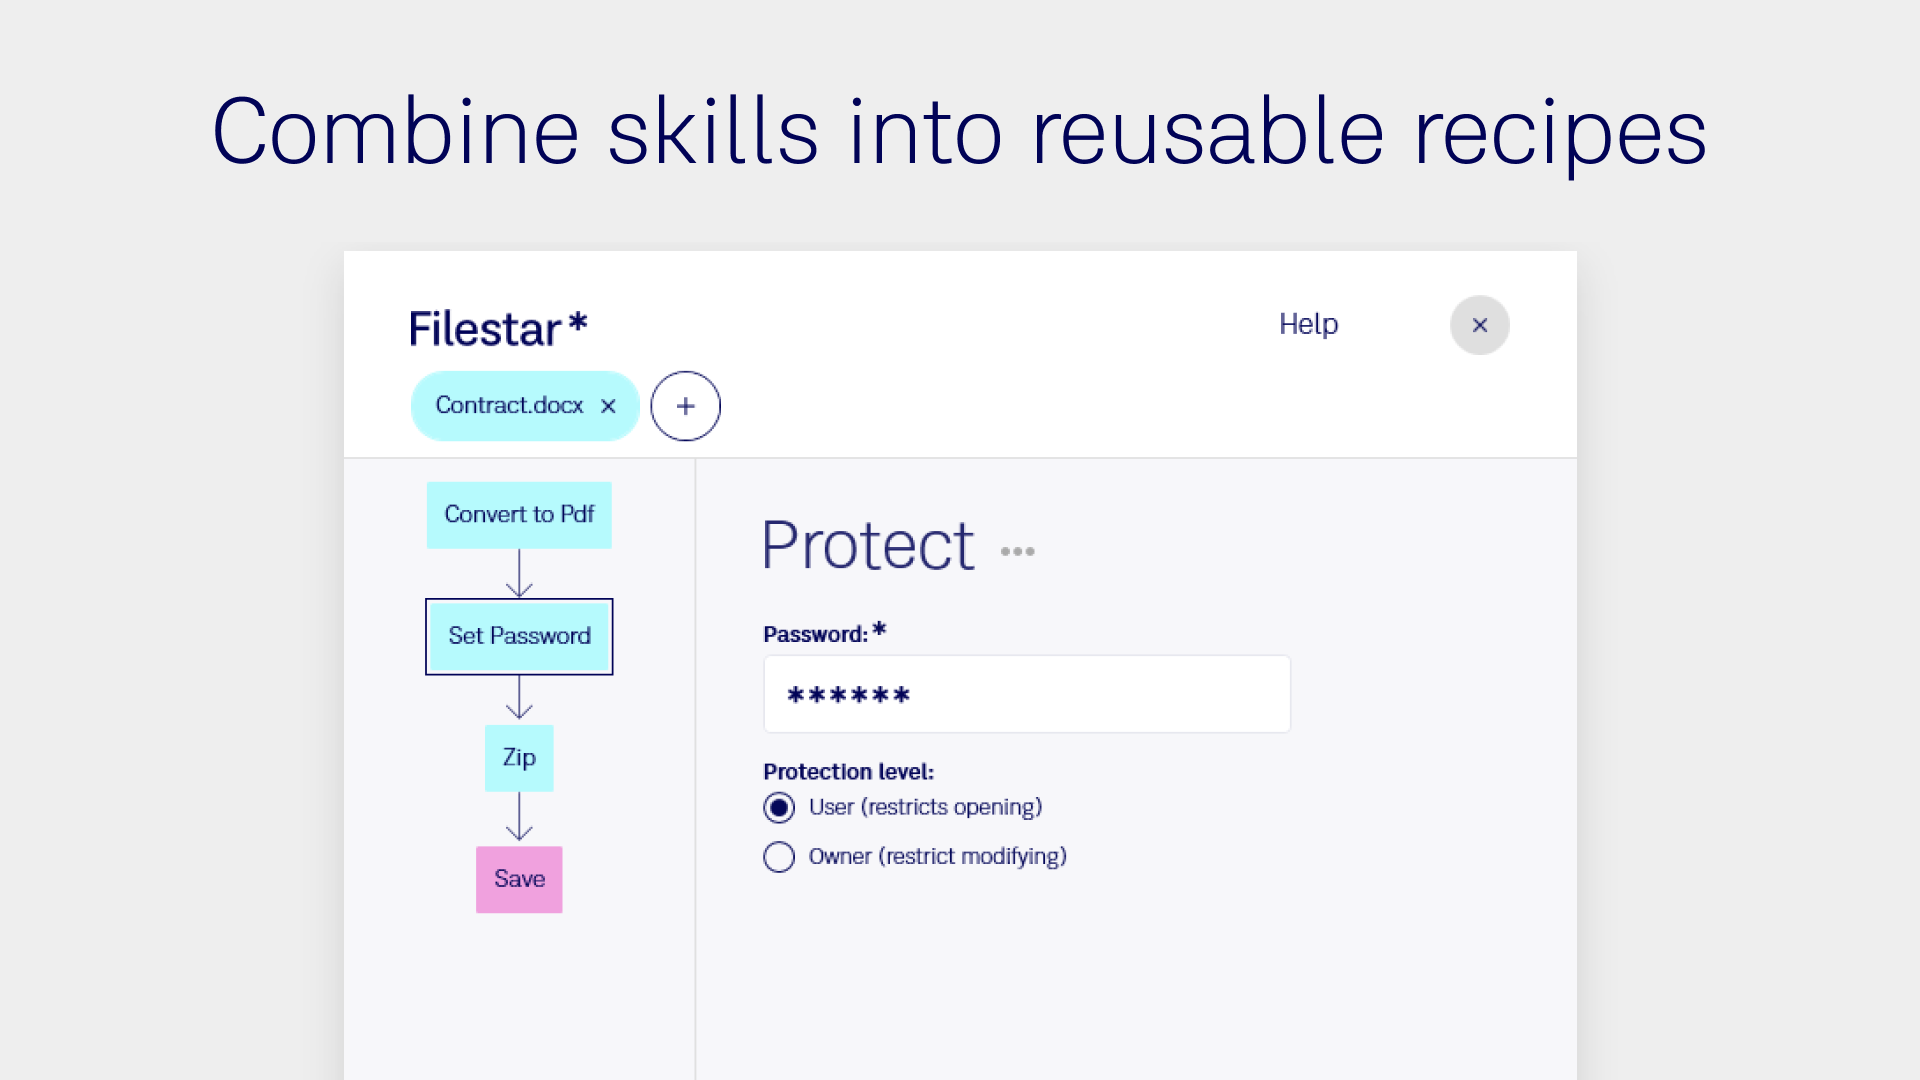Switch focus to the Protect panel
1920x1080 pixels.
[868, 543]
